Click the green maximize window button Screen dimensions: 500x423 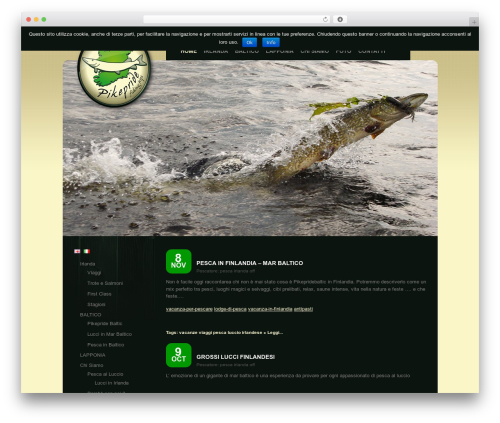[x=44, y=19]
